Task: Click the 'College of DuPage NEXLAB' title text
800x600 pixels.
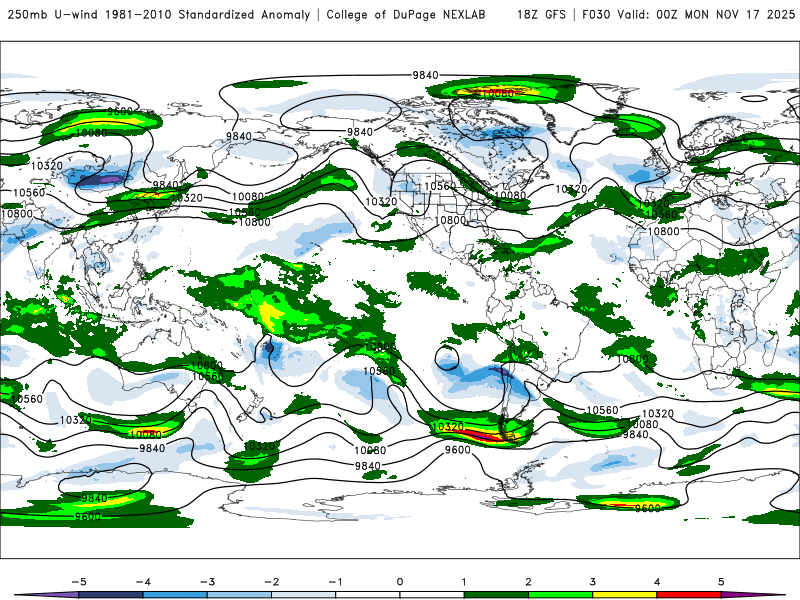Action: (406, 14)
